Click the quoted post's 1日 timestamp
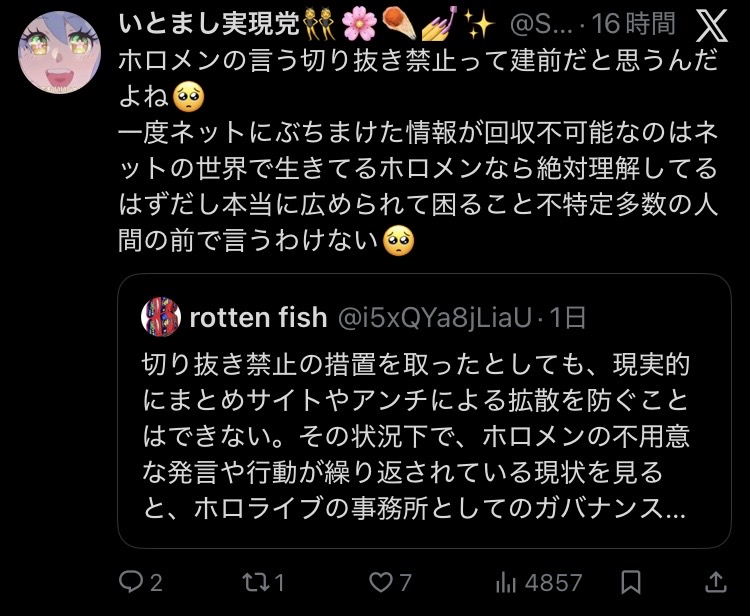This screenshot has width=750, height=616. click(x=568, y=318)
